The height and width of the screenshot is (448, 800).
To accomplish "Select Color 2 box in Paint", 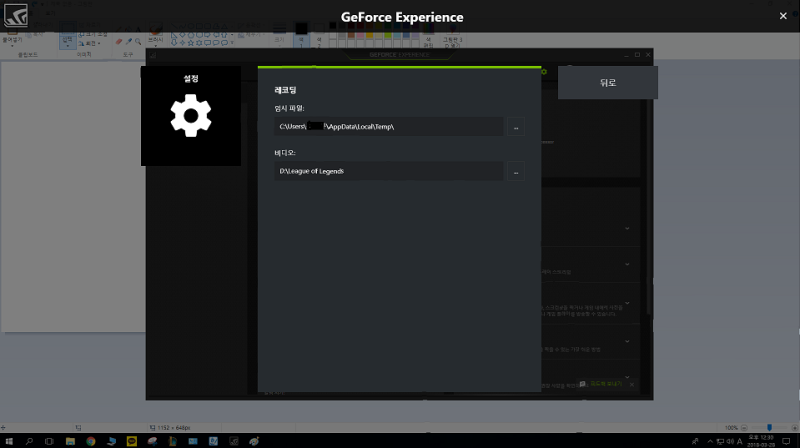I will point(319,34).
